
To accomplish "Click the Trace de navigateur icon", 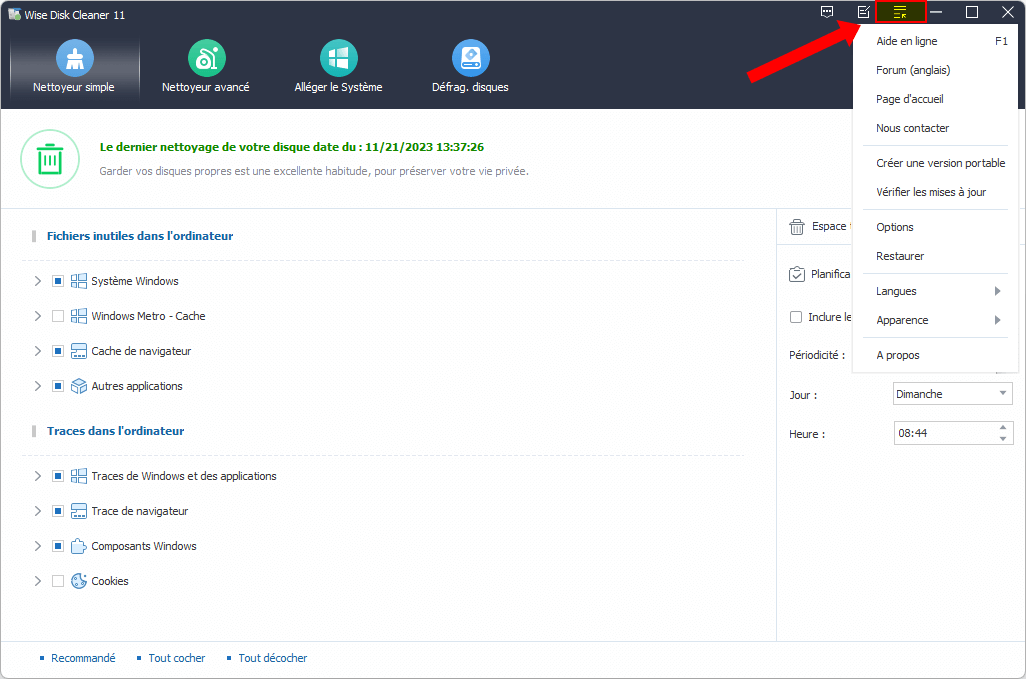I will [x=79, y=511].
